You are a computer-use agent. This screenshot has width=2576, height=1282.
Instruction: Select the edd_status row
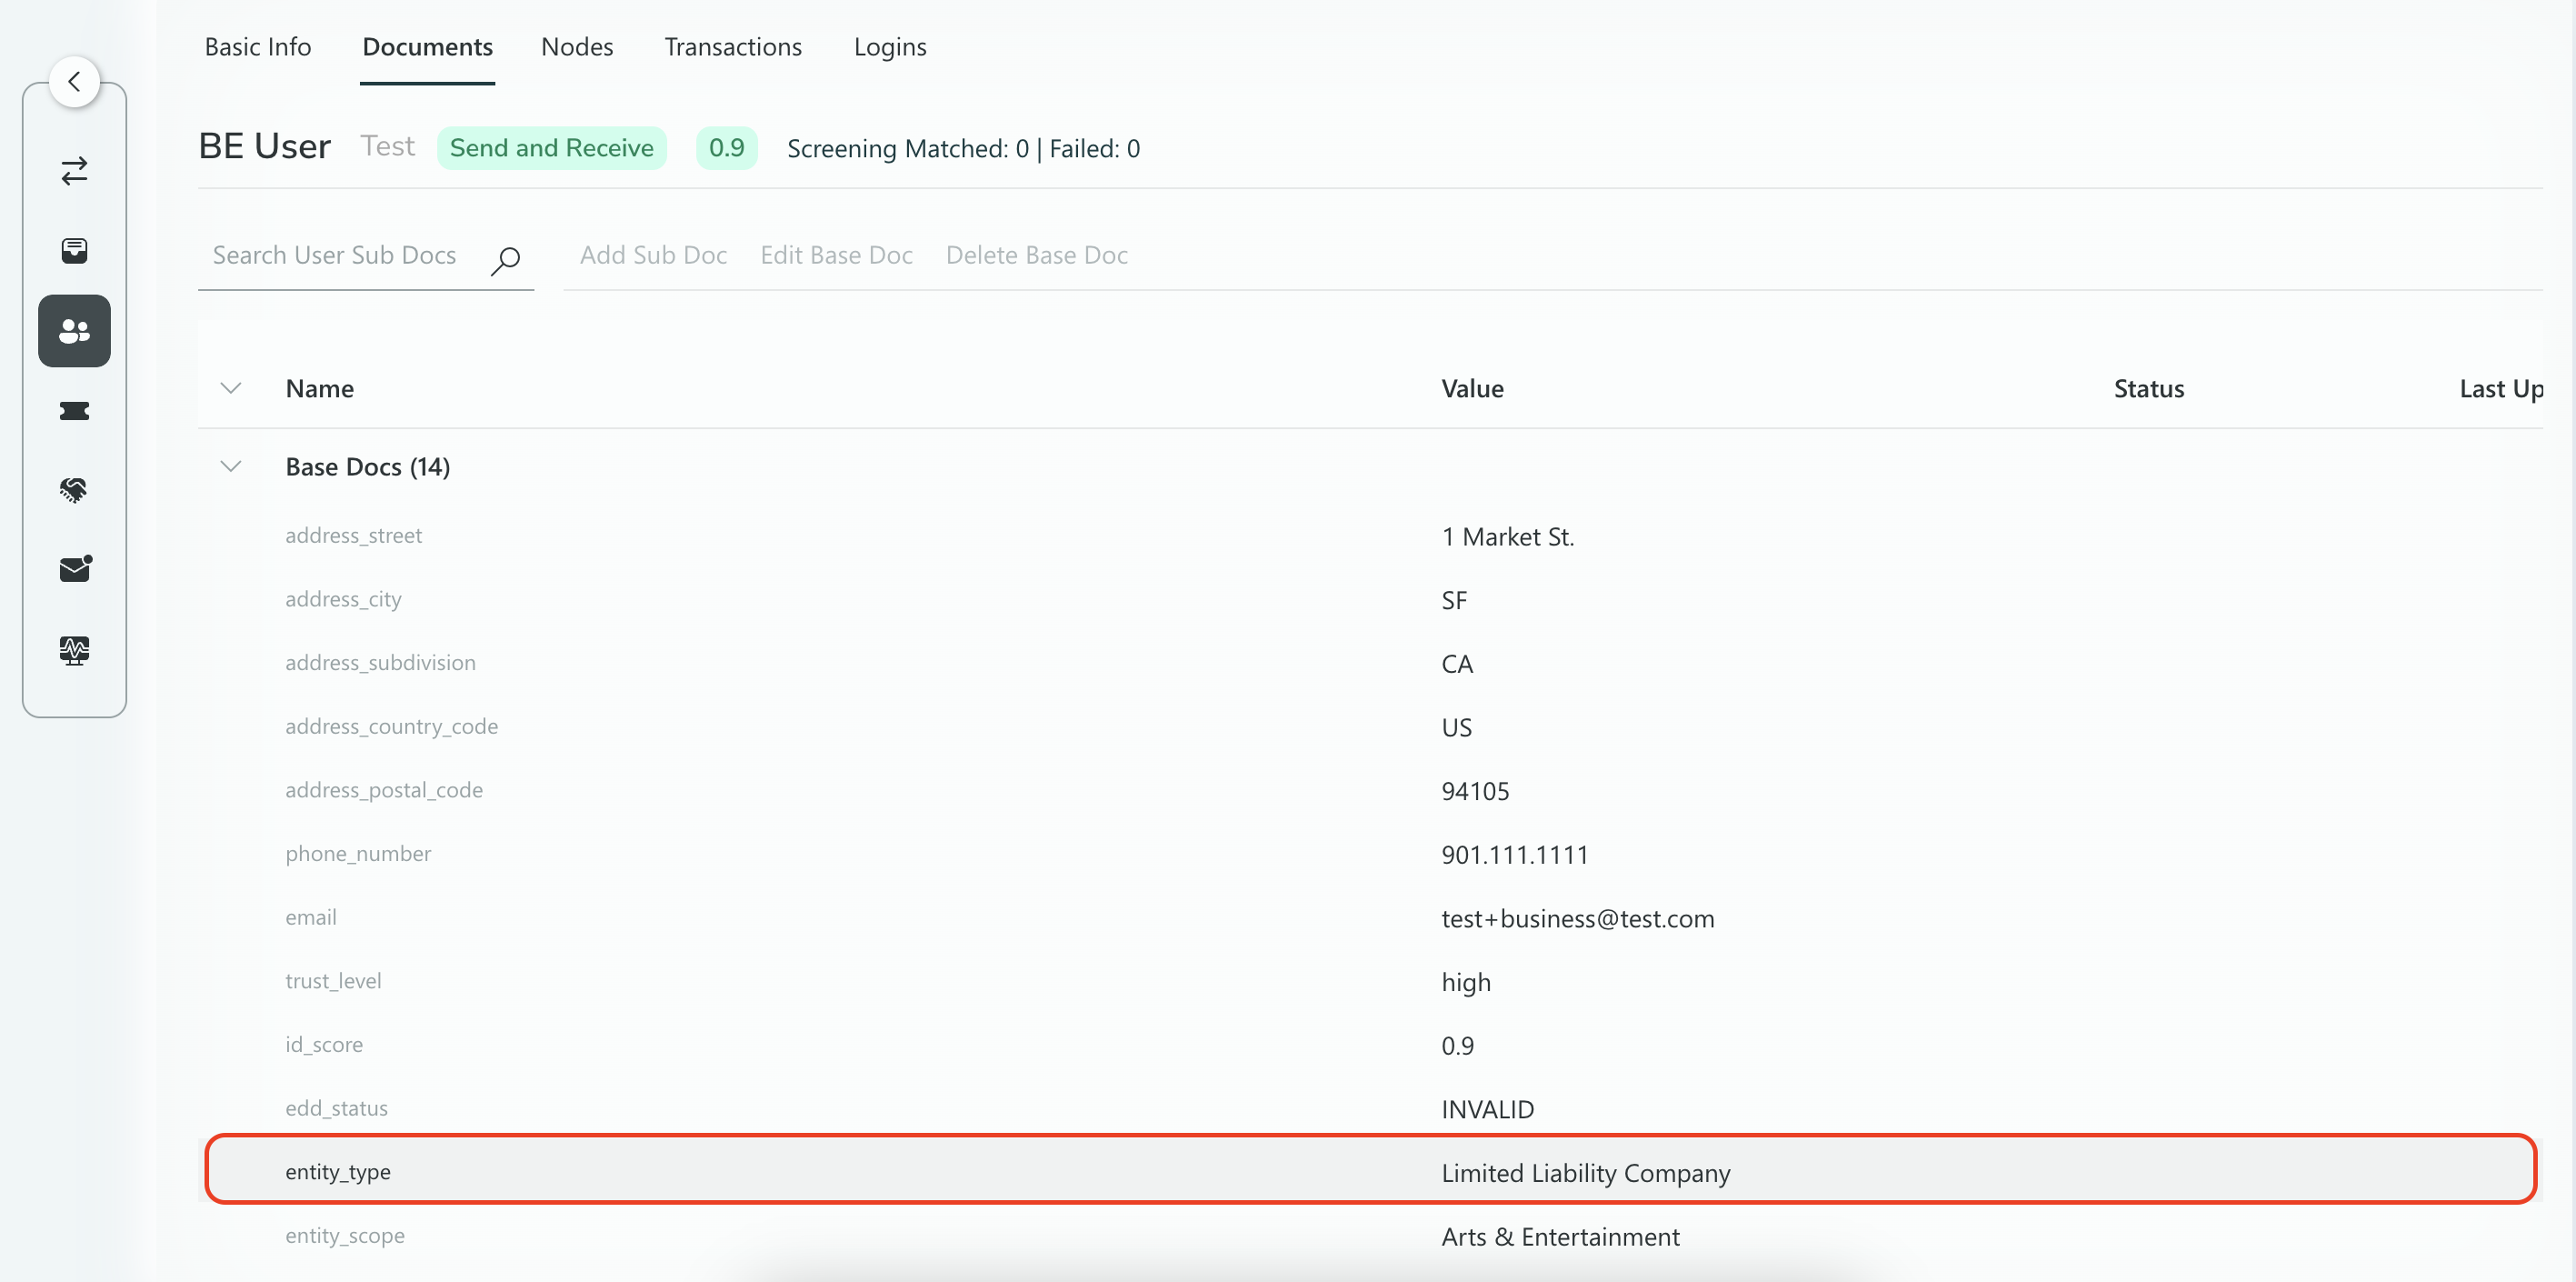pos(1370,1109)
